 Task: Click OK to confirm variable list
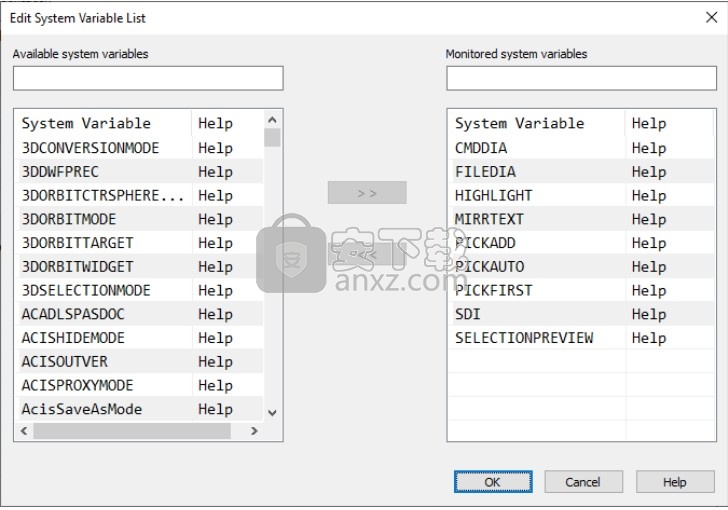tap(493, 482)
